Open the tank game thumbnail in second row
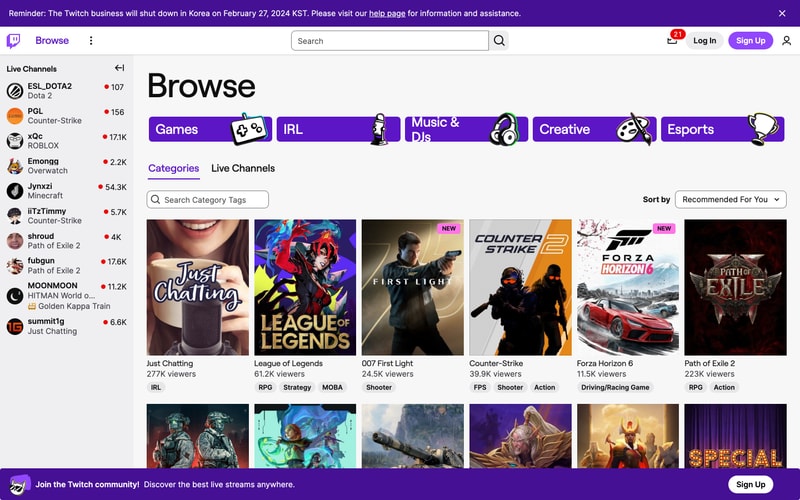800x500 pixels. click(x=413, y=436)
